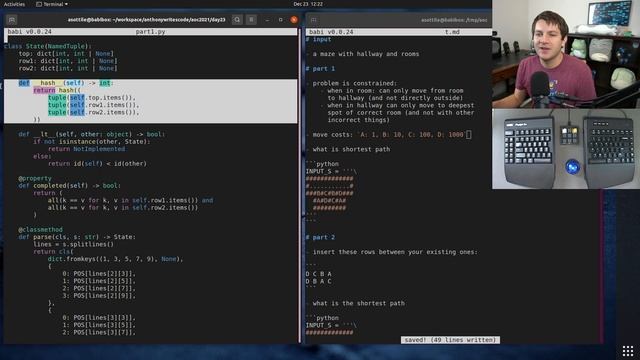Screen dimensions: 640x360
Task: Click the left terminal title bar path text
Action: [x=147, y=20]
